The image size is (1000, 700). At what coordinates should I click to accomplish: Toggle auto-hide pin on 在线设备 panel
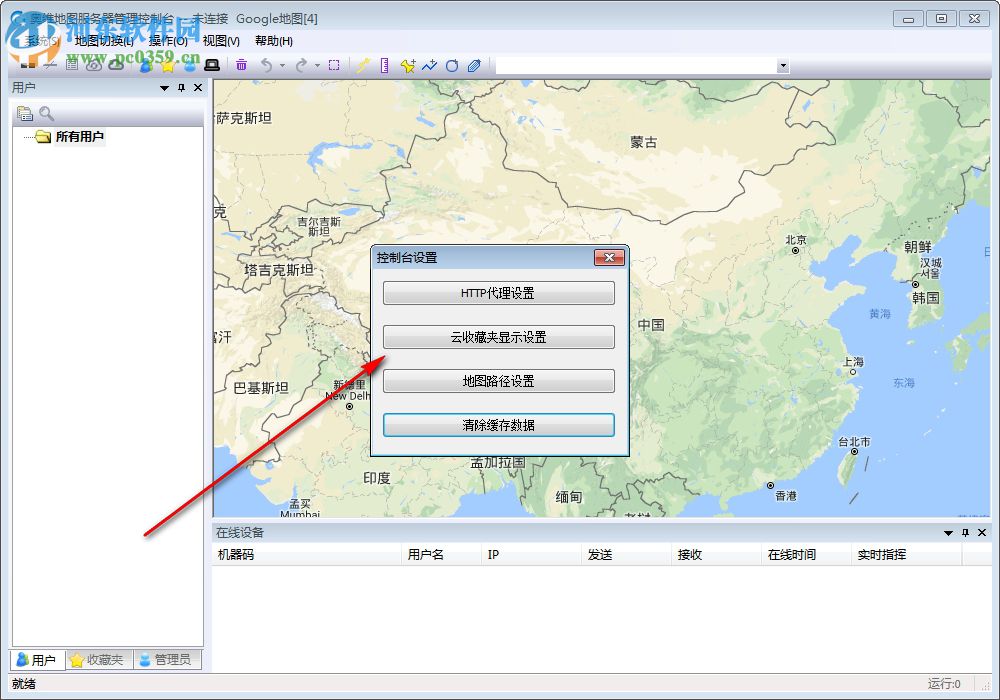click(964, 532)
